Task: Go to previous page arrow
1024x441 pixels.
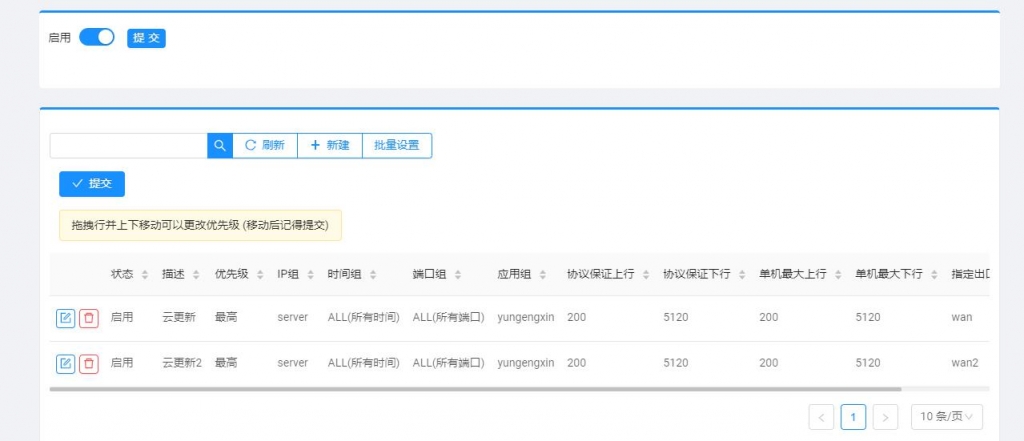Action: click(x=821, y=416)
